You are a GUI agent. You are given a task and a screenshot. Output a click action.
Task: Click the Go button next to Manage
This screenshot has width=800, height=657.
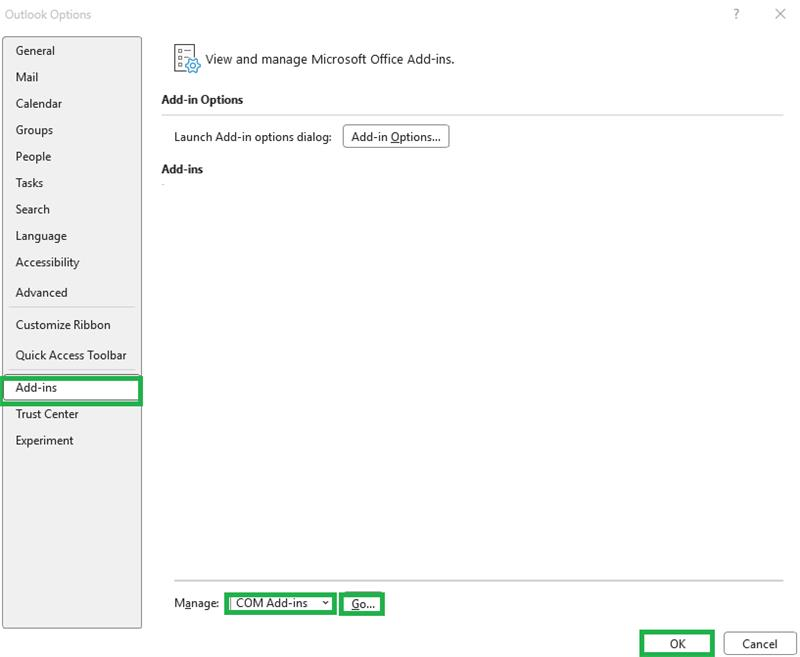tap(362, 604)
